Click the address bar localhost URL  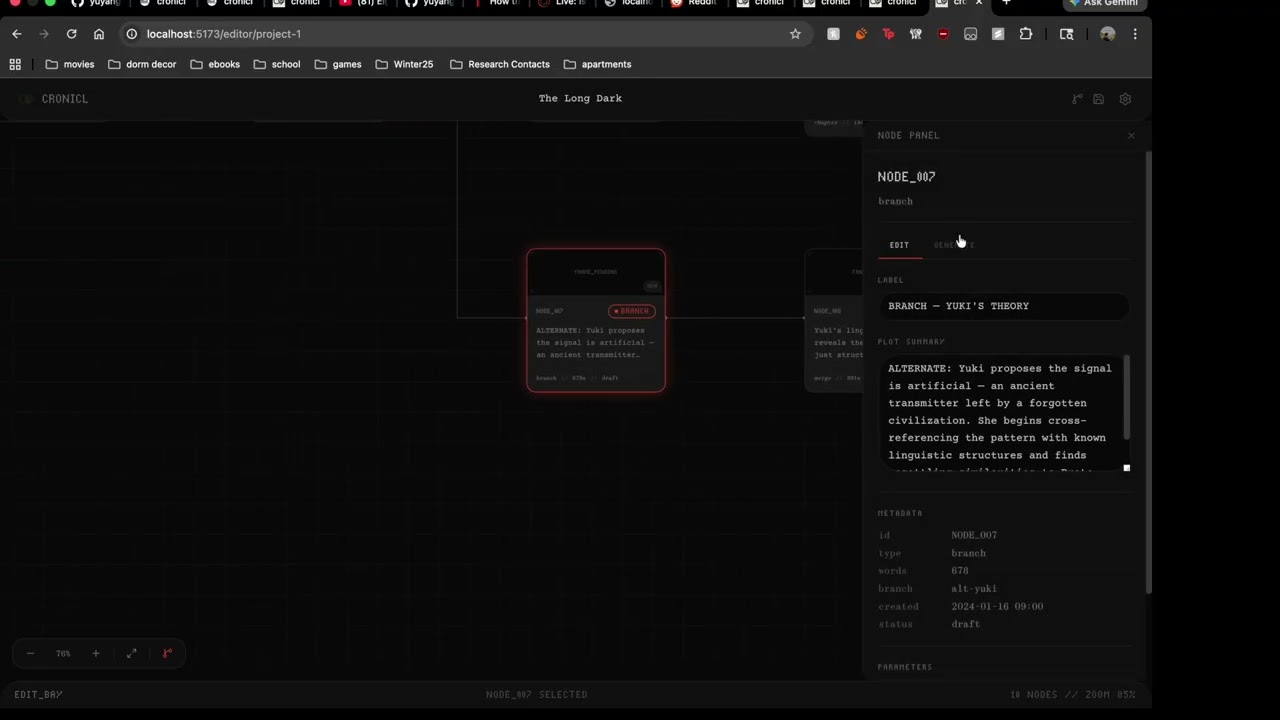tap(223, 34)
